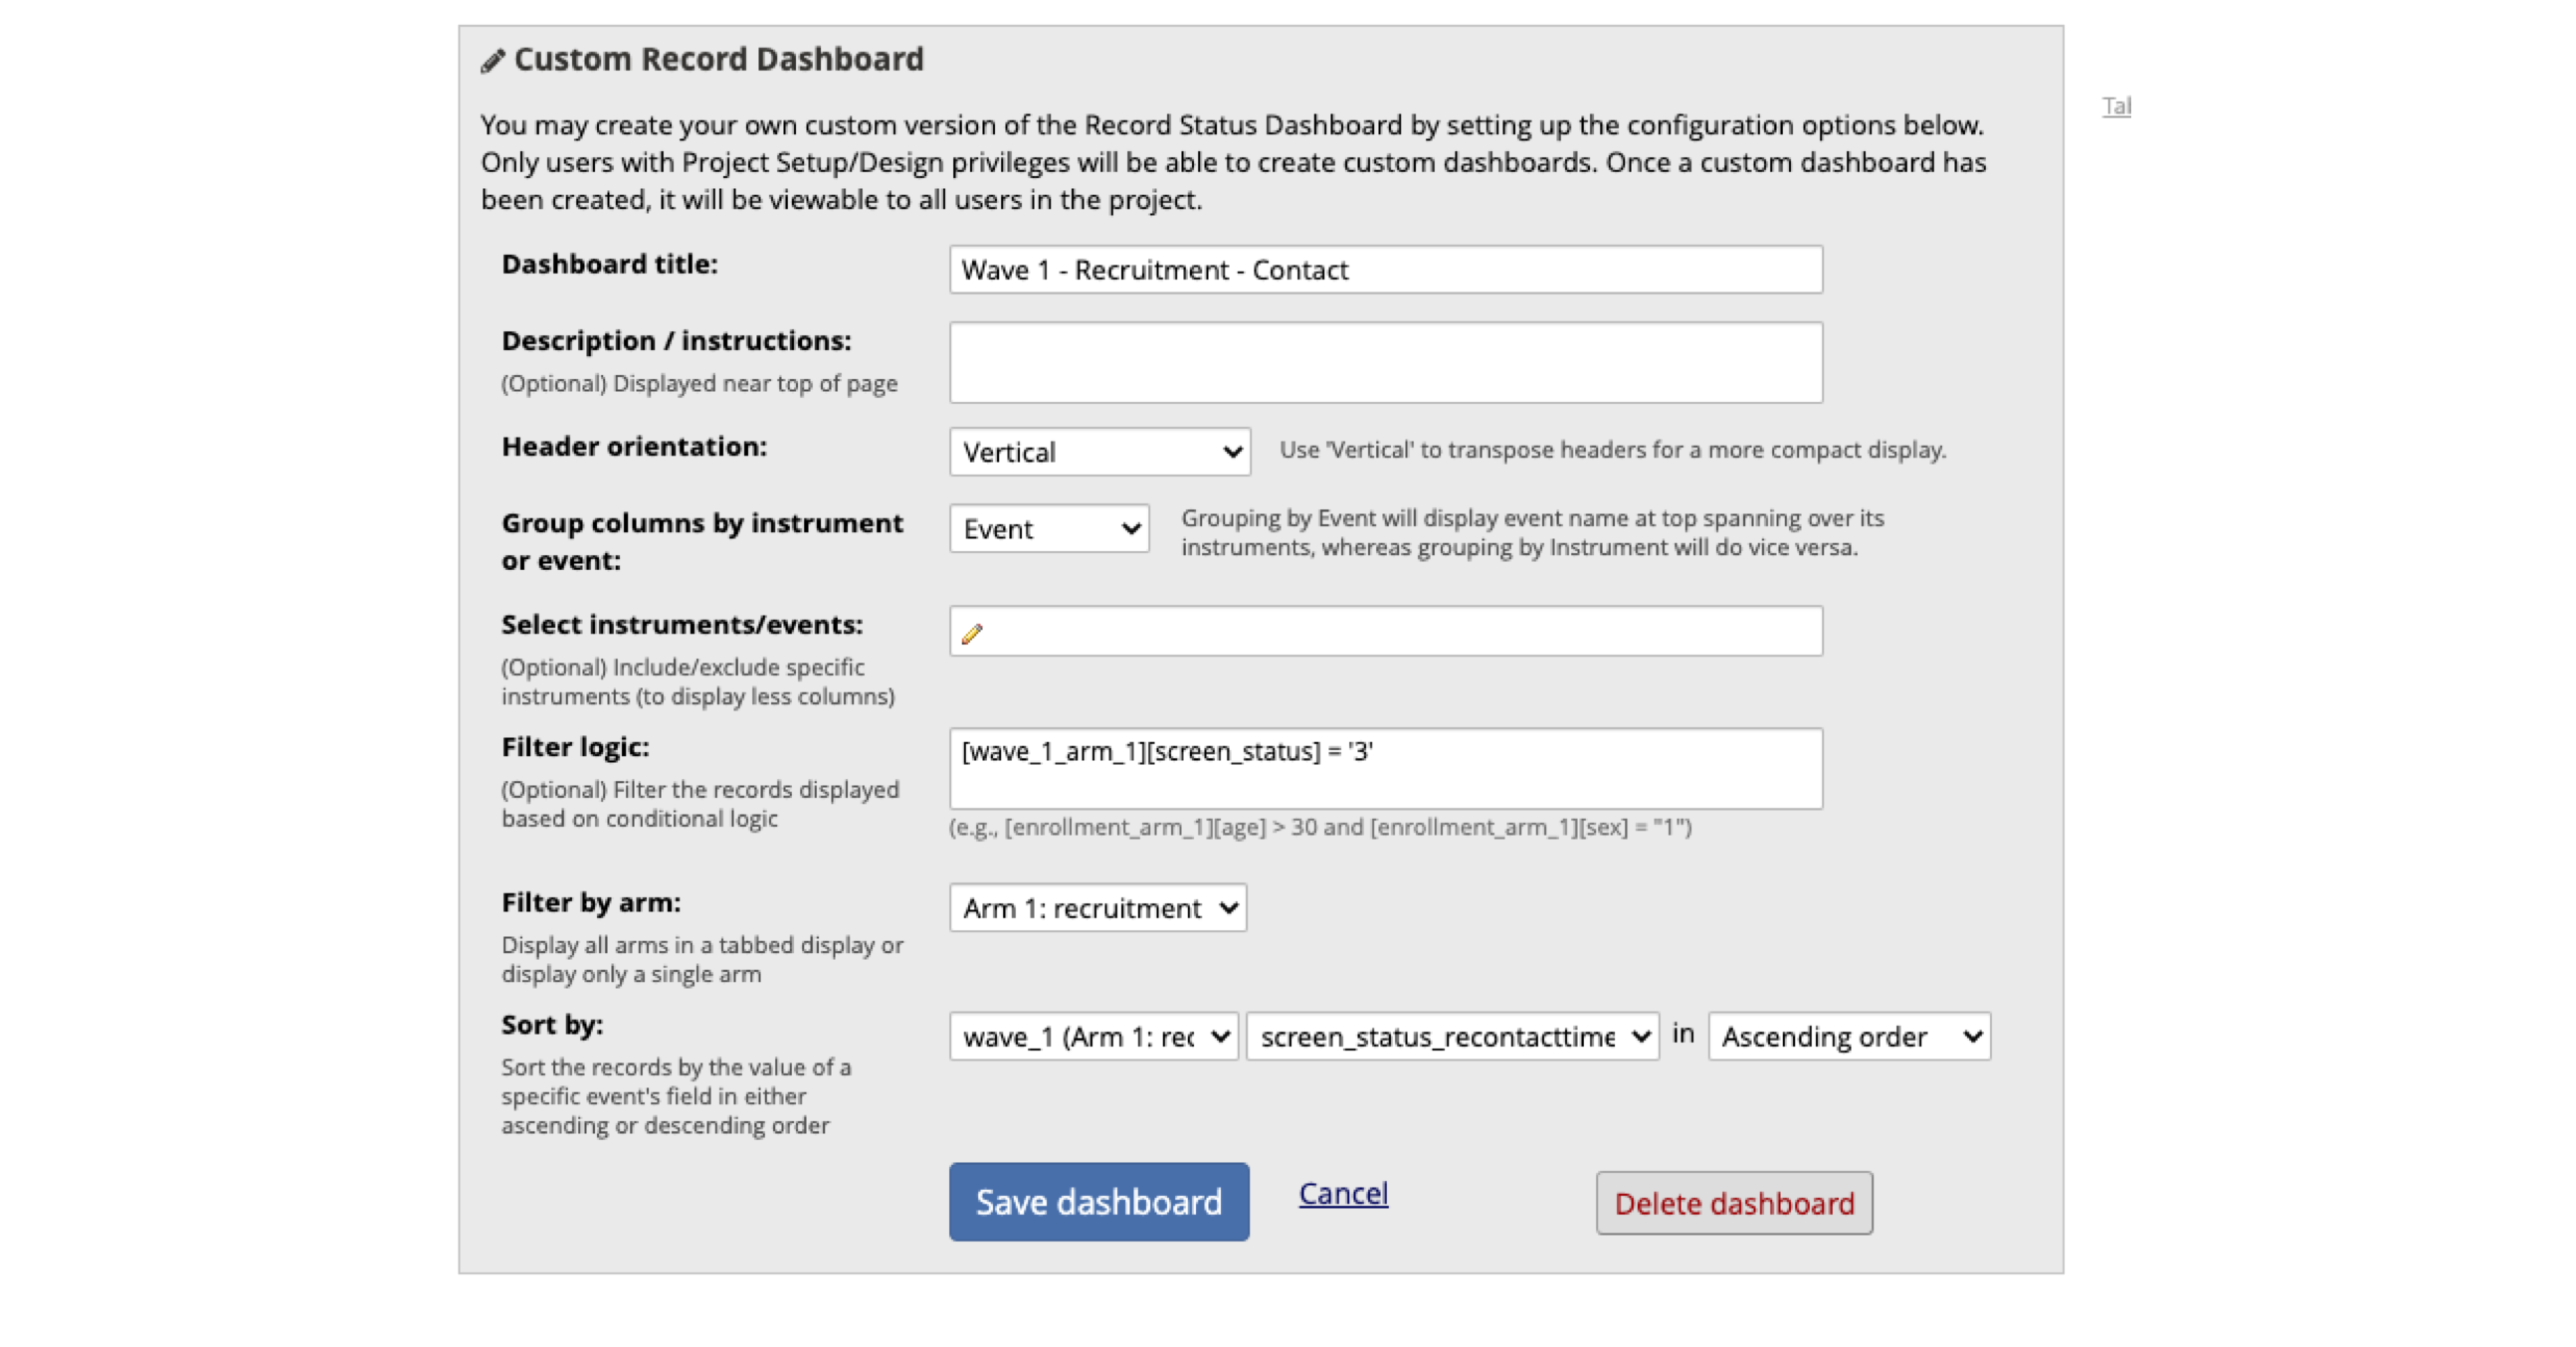Click Save dashboard button
2576x1347 pixels.
pyautogui.click(x=1097, y=1201)
